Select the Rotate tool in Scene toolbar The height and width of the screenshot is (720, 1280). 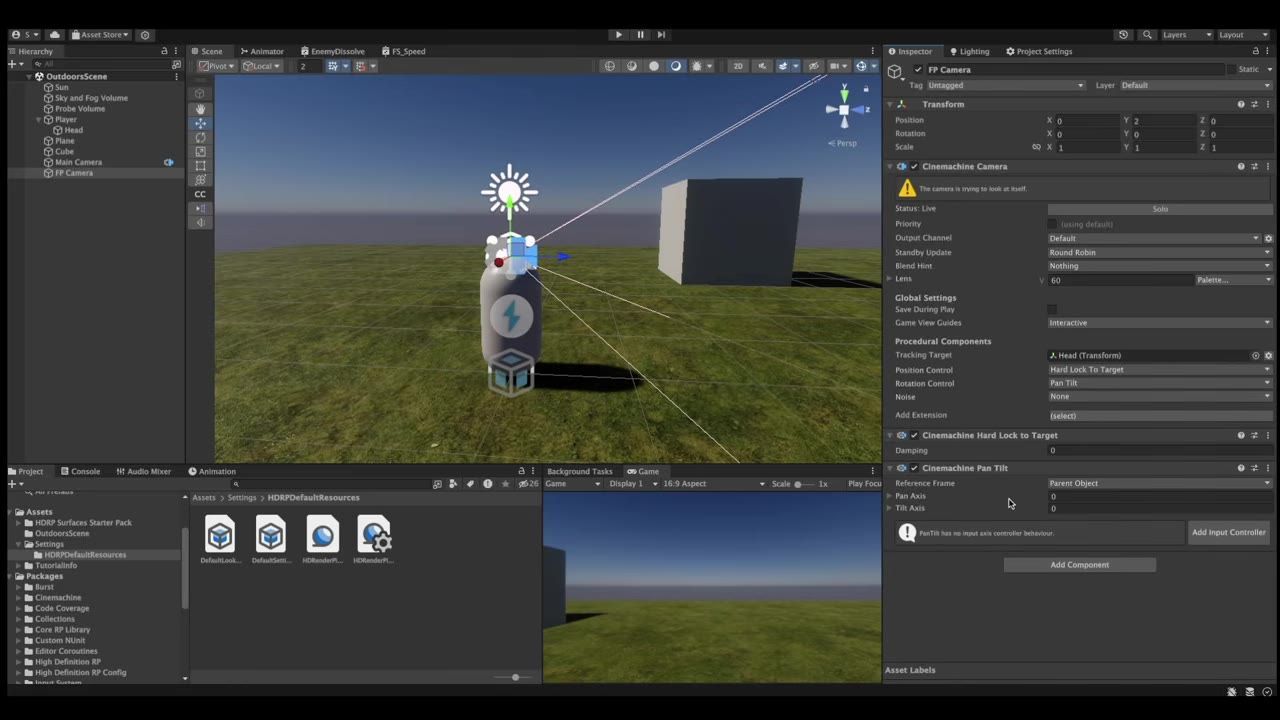pyautogui.click(x=200, y=137)
